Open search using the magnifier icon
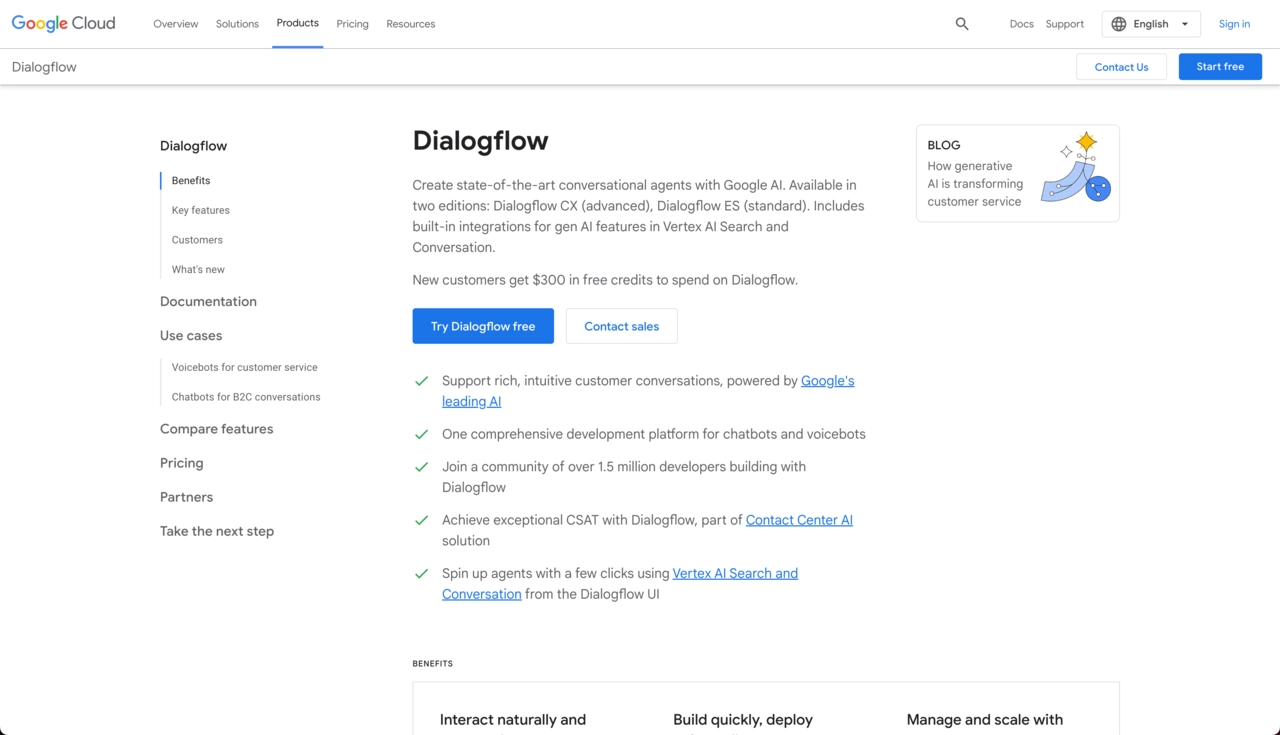The image size is (1280, 735). (x=961, y=23)
